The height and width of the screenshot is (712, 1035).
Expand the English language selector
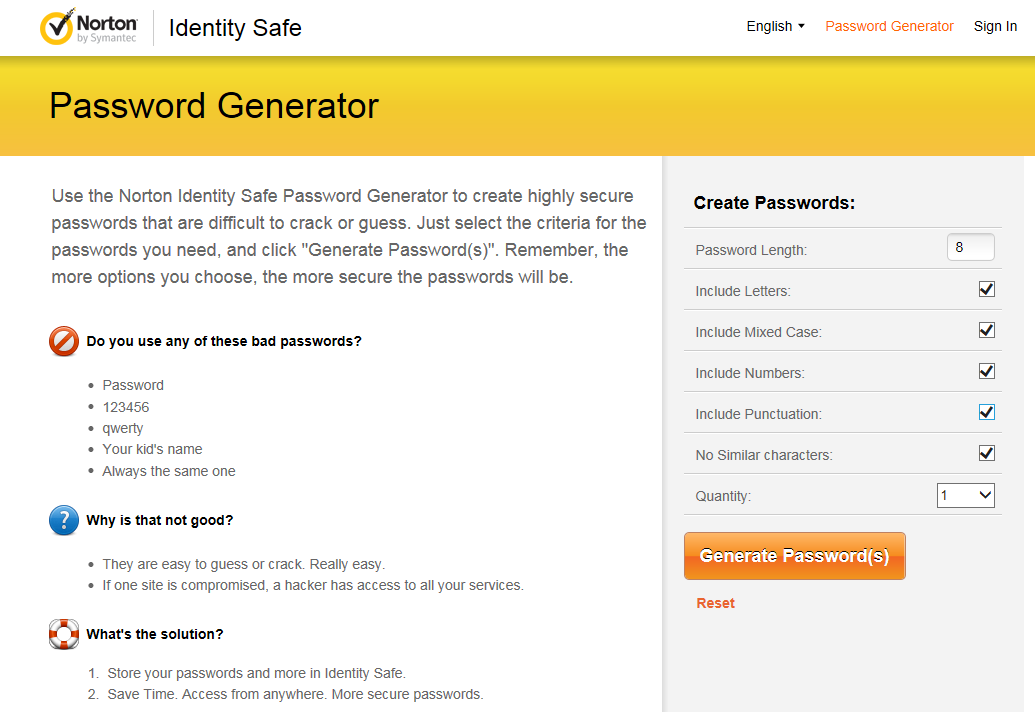(x=775, y=27)
